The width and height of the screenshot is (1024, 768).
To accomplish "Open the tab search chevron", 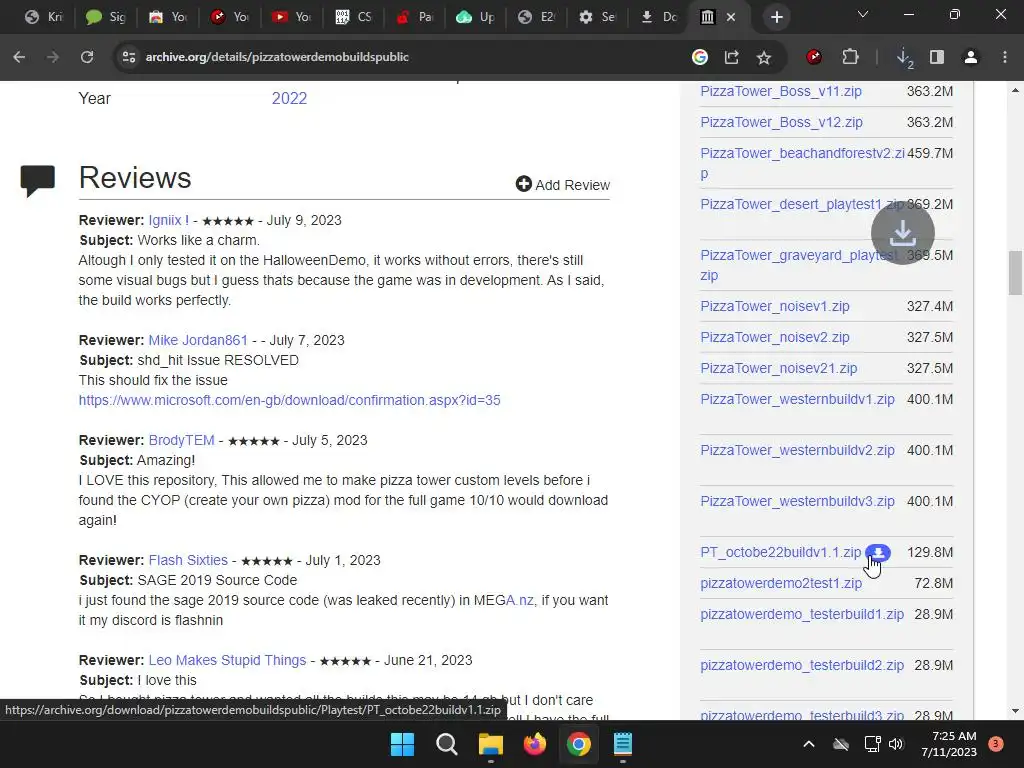I will tap(863, 14).
